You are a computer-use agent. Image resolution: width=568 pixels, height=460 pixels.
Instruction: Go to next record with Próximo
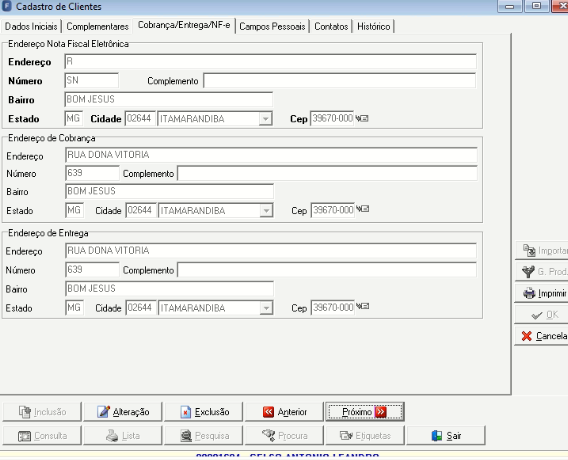[x=365, y=412]
